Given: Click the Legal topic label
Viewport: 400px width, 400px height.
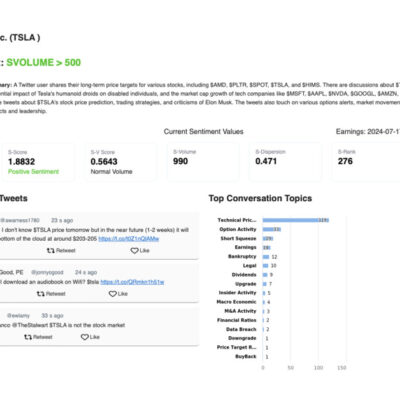Looking at the screenshot, I should 250,266.
